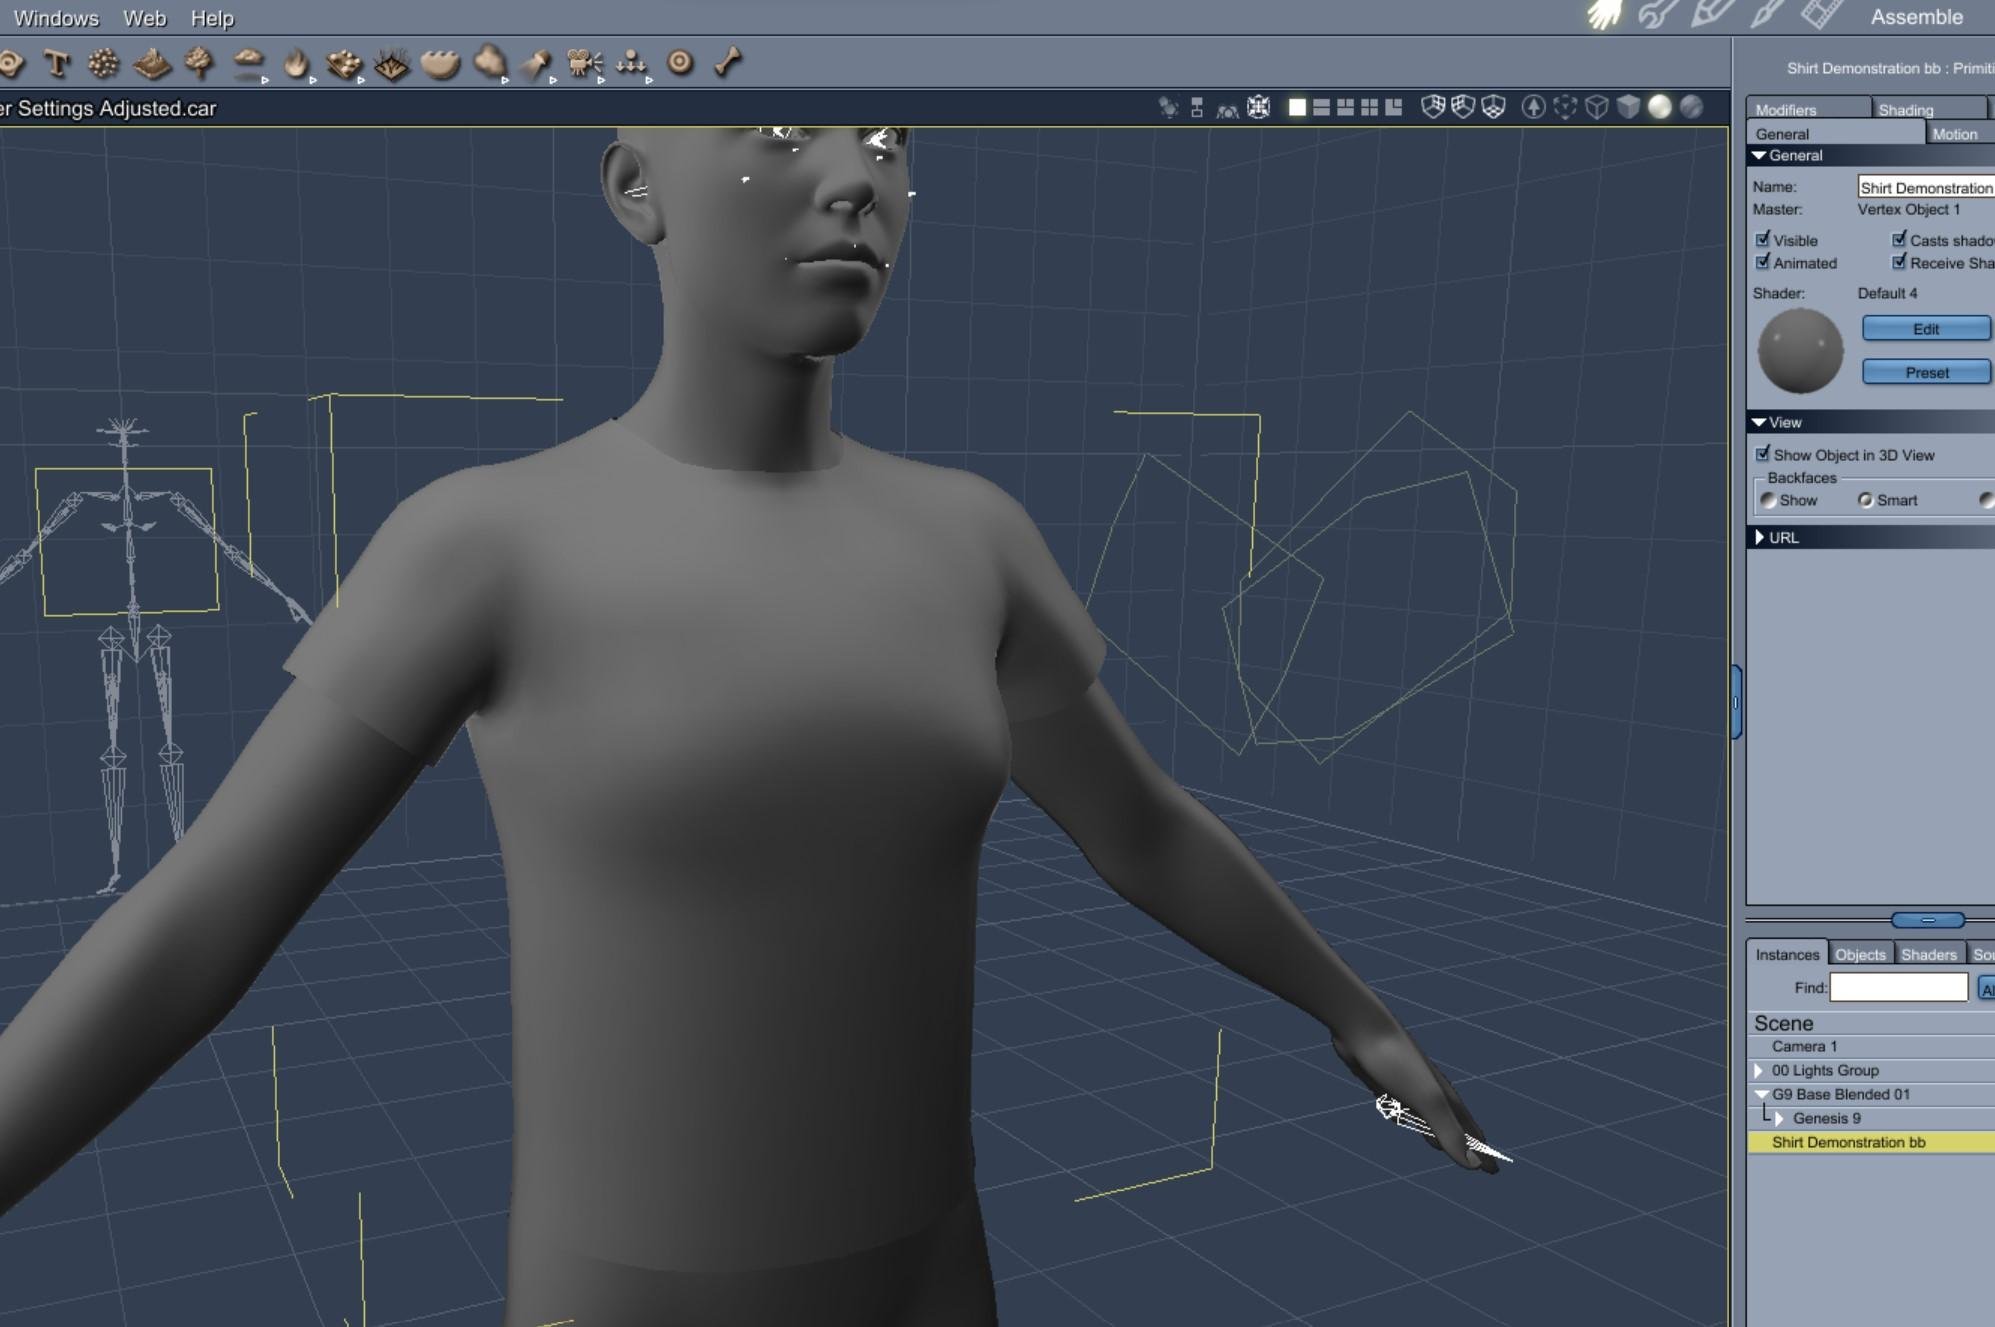Switch to the Modifiers tab

[1786, 109]
